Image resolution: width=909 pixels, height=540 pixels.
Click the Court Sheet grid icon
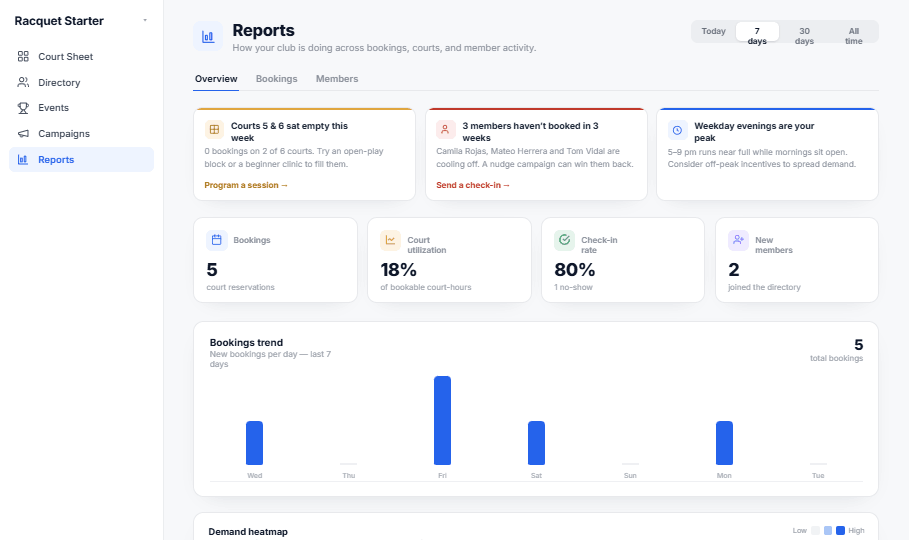tap(23, 56)
